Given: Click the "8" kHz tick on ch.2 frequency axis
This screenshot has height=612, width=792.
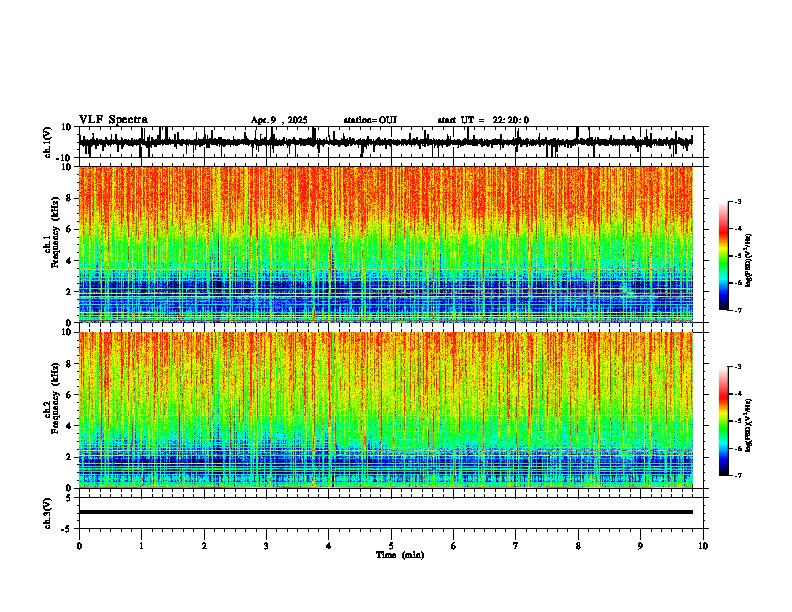Looking at the screenshot, I should [70, 364].
